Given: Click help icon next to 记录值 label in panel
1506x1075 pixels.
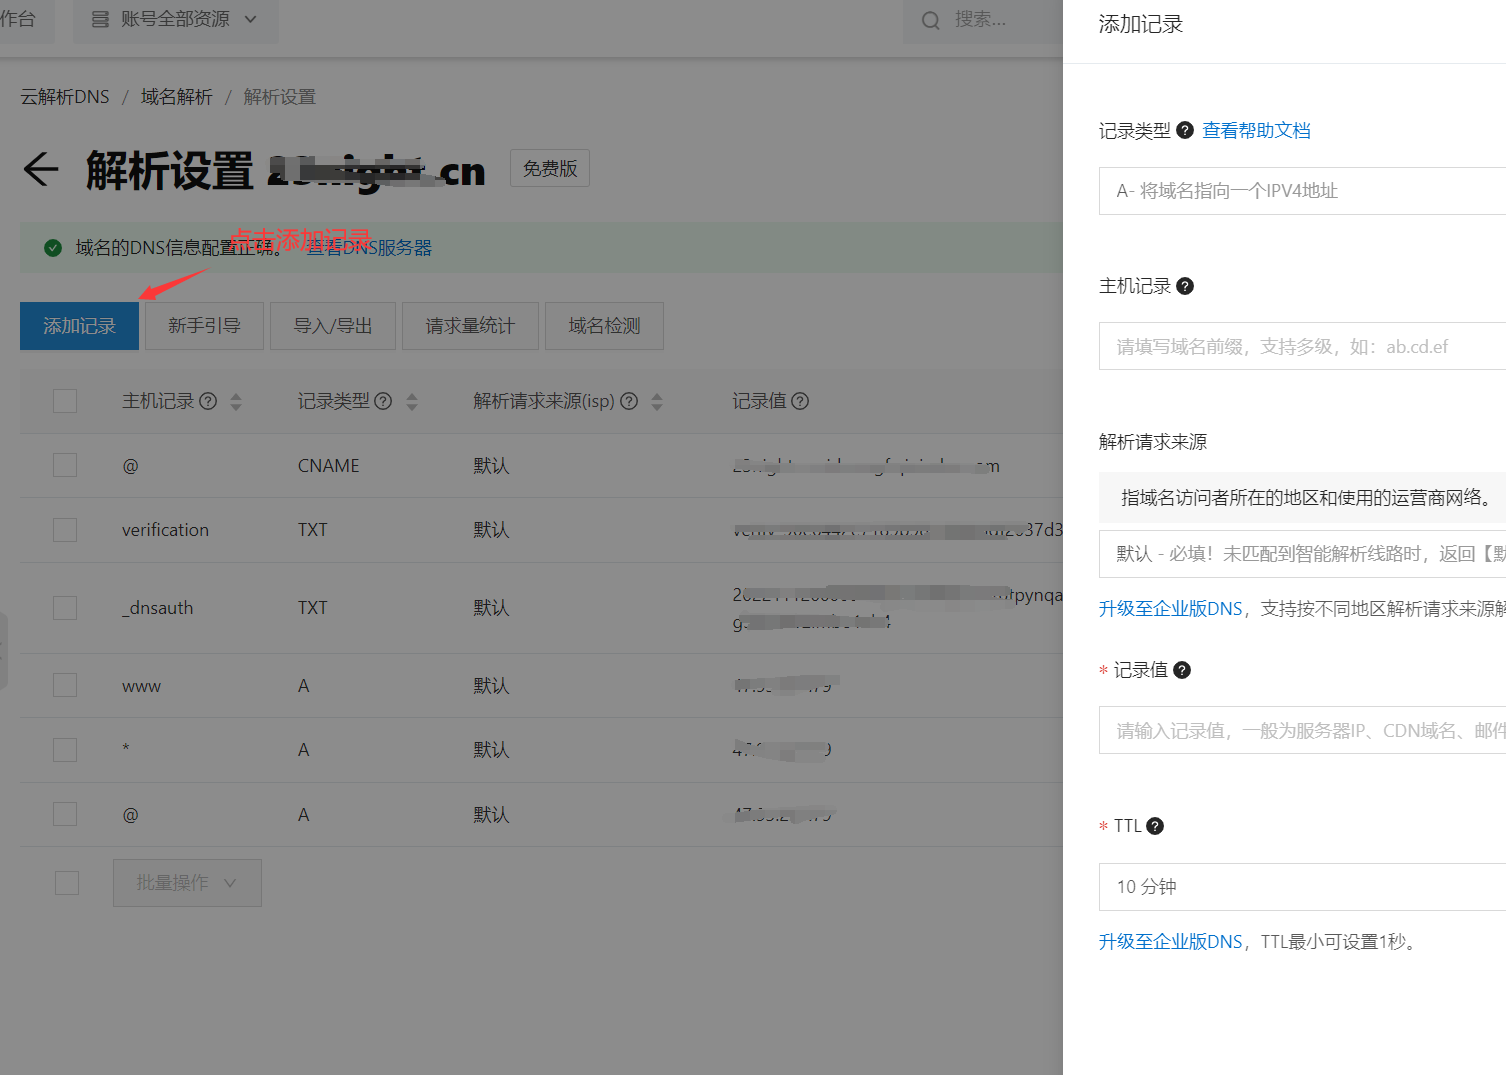Looking at the screenshot, I should point(1182,670).
